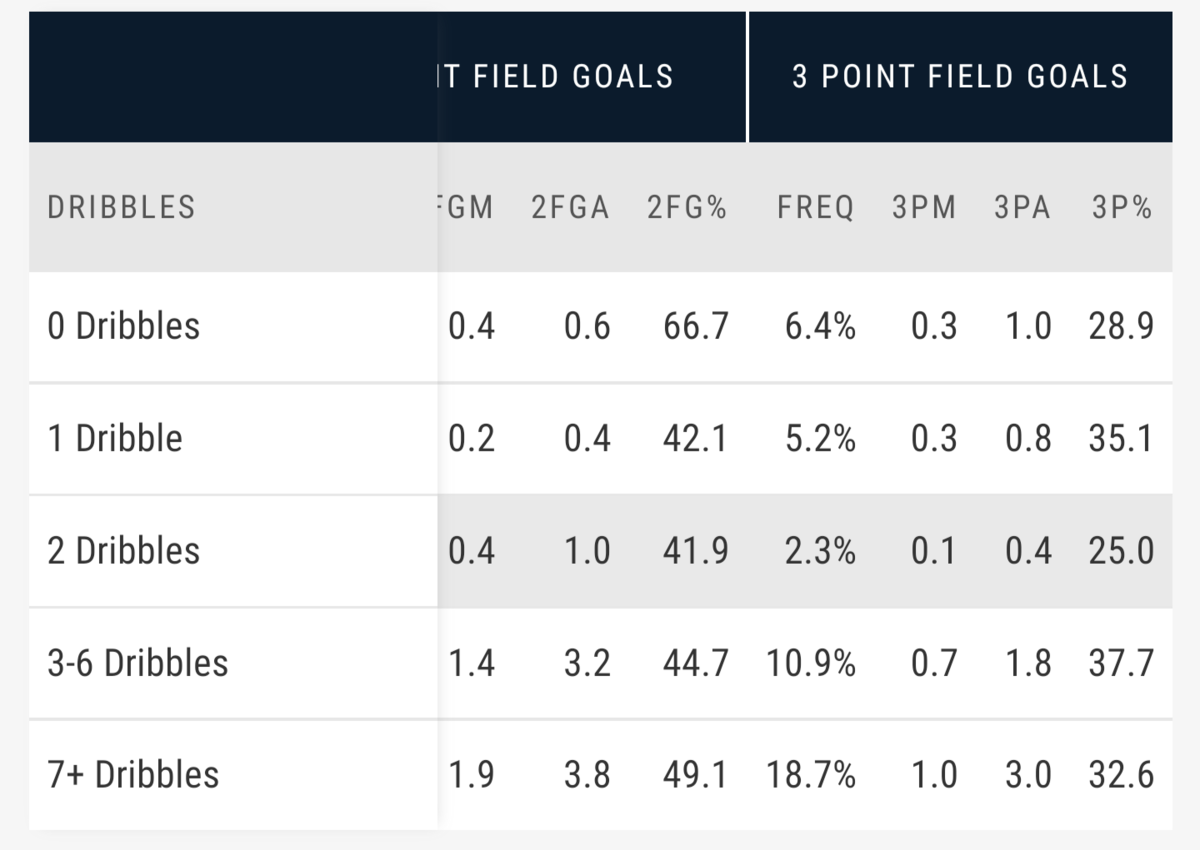
Task: Click the 37.7 three-point percentage cell
Action: coord(1121,662)
